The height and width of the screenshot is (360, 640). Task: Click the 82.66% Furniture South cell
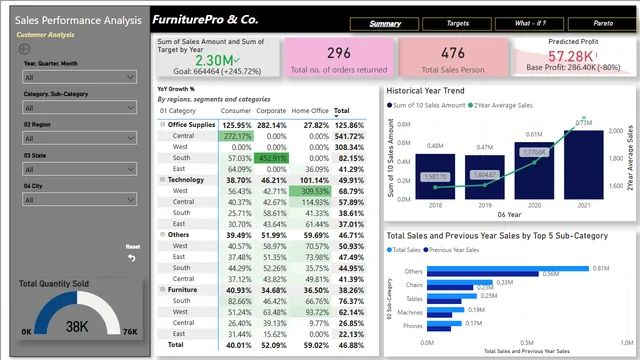pyautogui.click(x=236, y=301)
